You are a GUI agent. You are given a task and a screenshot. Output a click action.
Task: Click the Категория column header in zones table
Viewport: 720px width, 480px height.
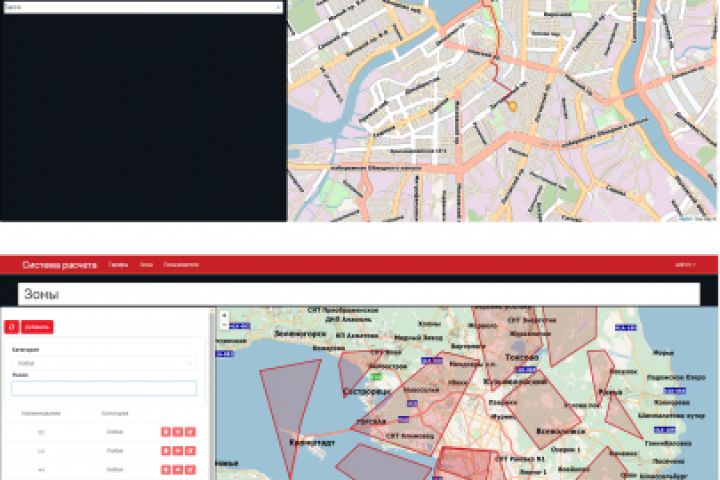(115, 413)
